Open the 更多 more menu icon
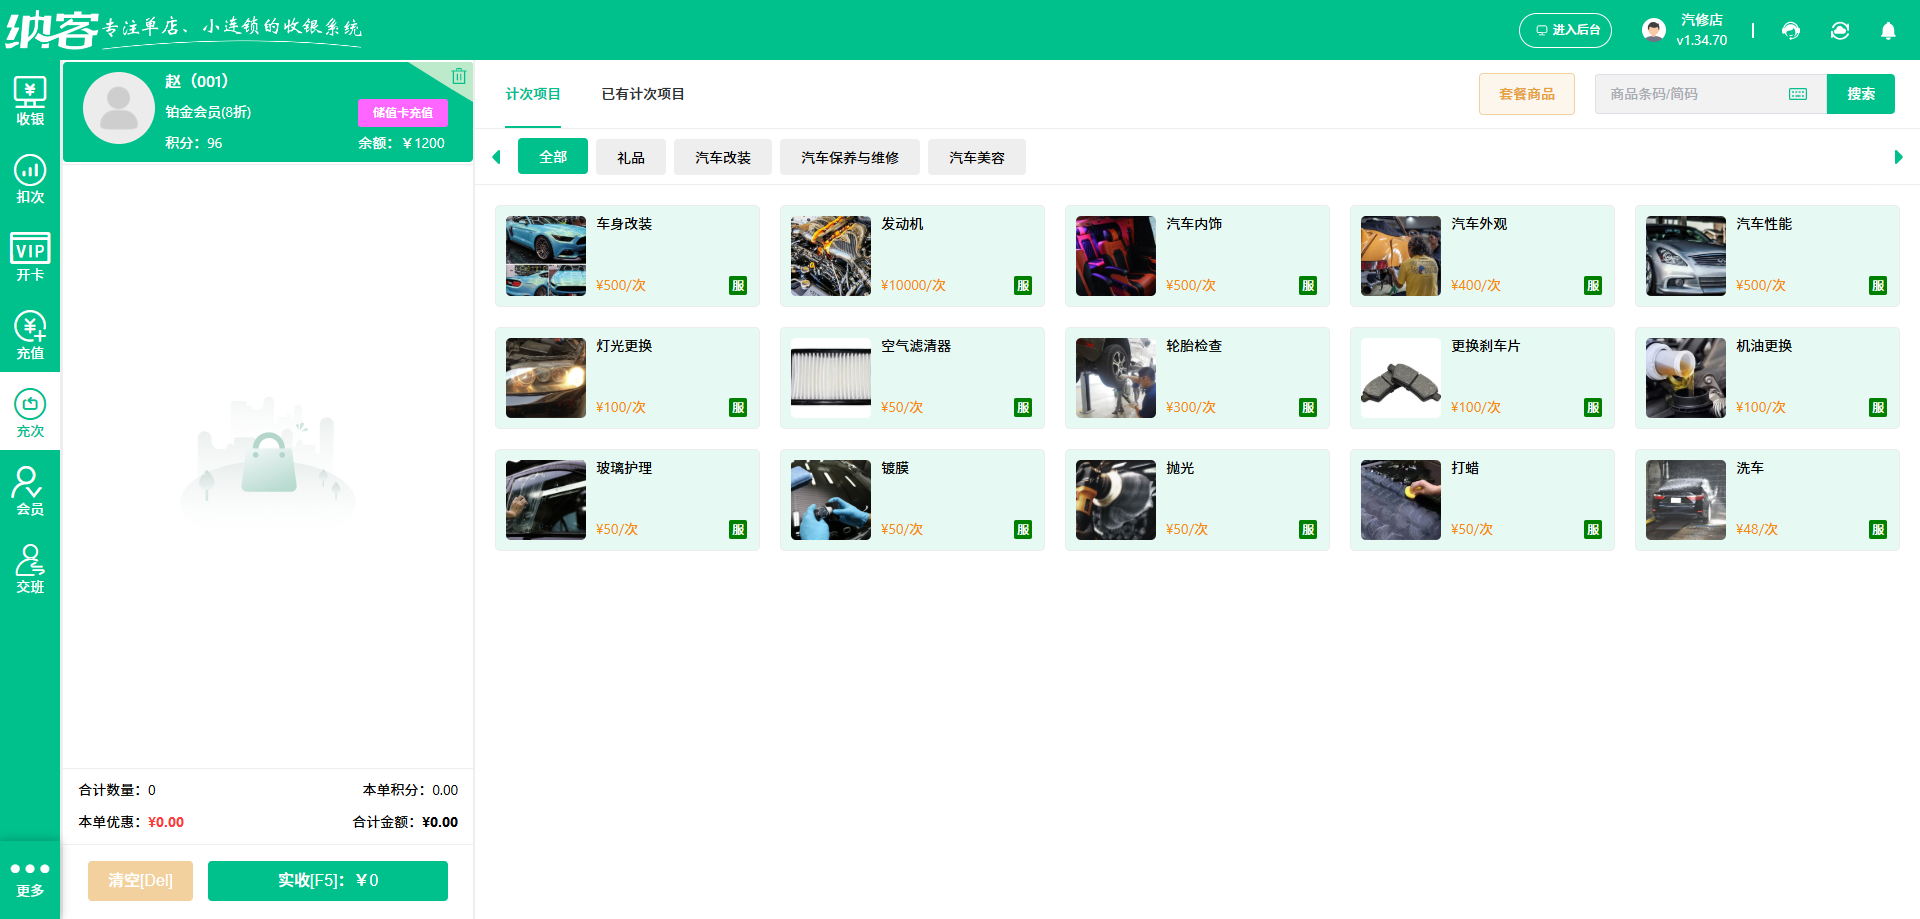This screenshot has width=1920, height=919. click(30, 879)
